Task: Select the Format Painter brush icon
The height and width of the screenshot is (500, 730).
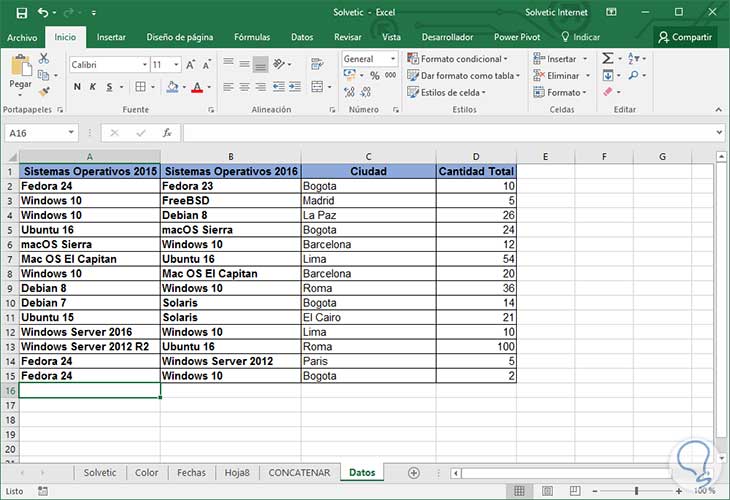Action: click(x=44, y=92)
